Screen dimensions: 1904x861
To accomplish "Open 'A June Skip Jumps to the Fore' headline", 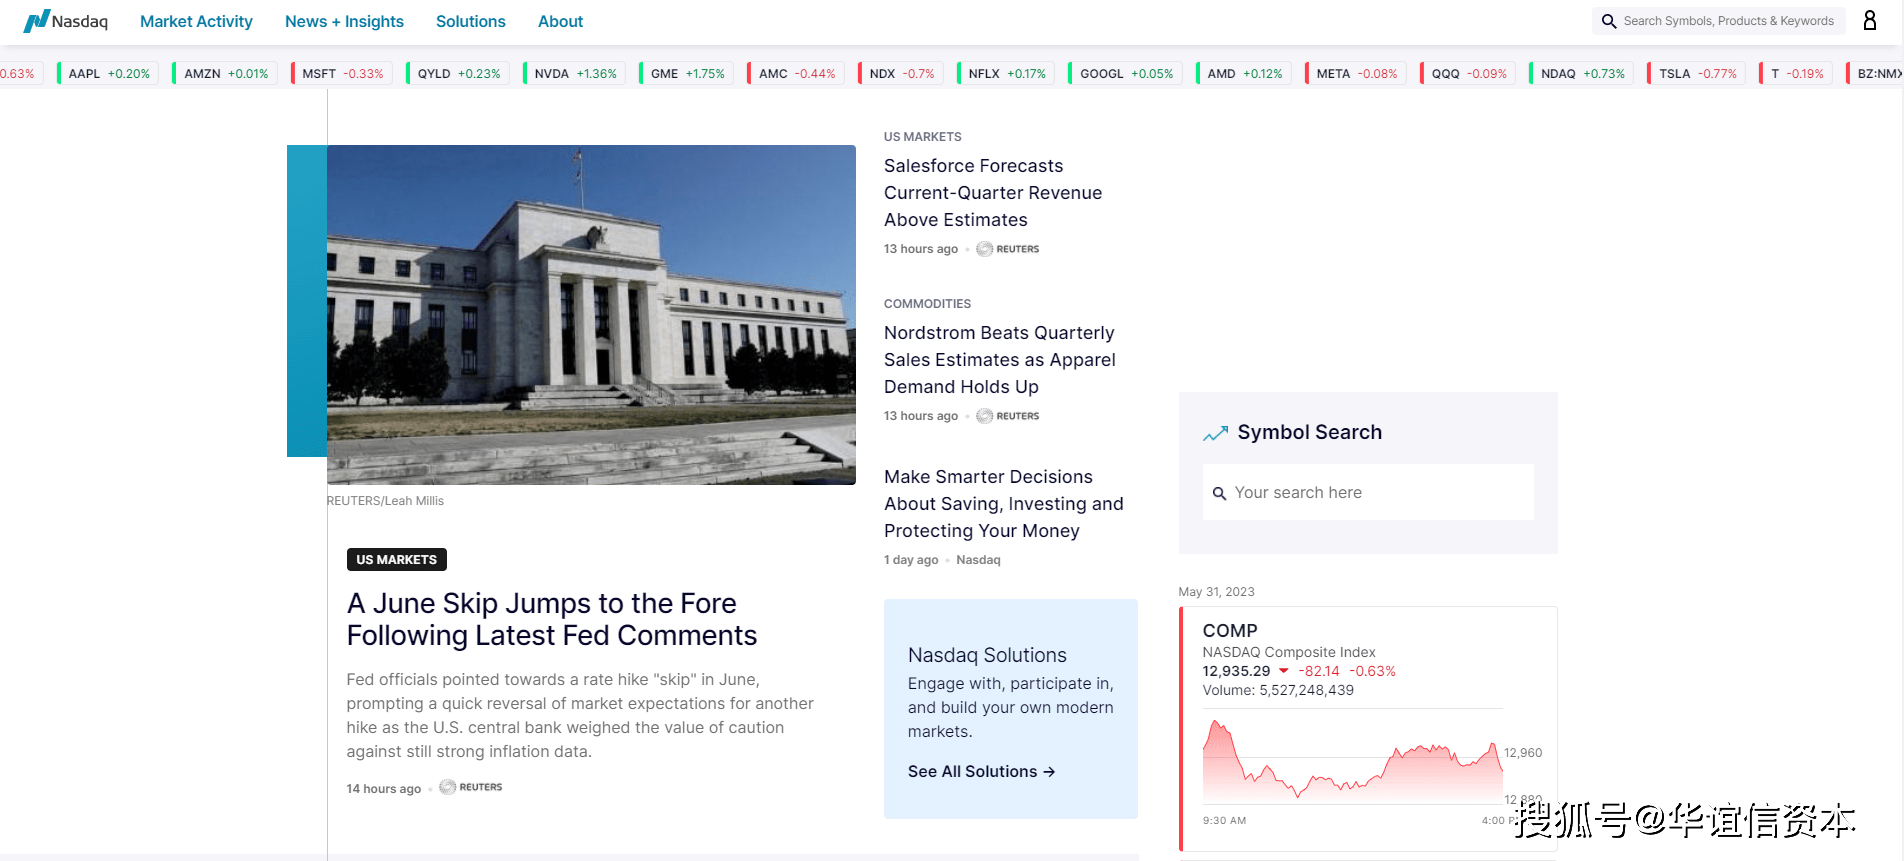I will (x=552, y=619).
